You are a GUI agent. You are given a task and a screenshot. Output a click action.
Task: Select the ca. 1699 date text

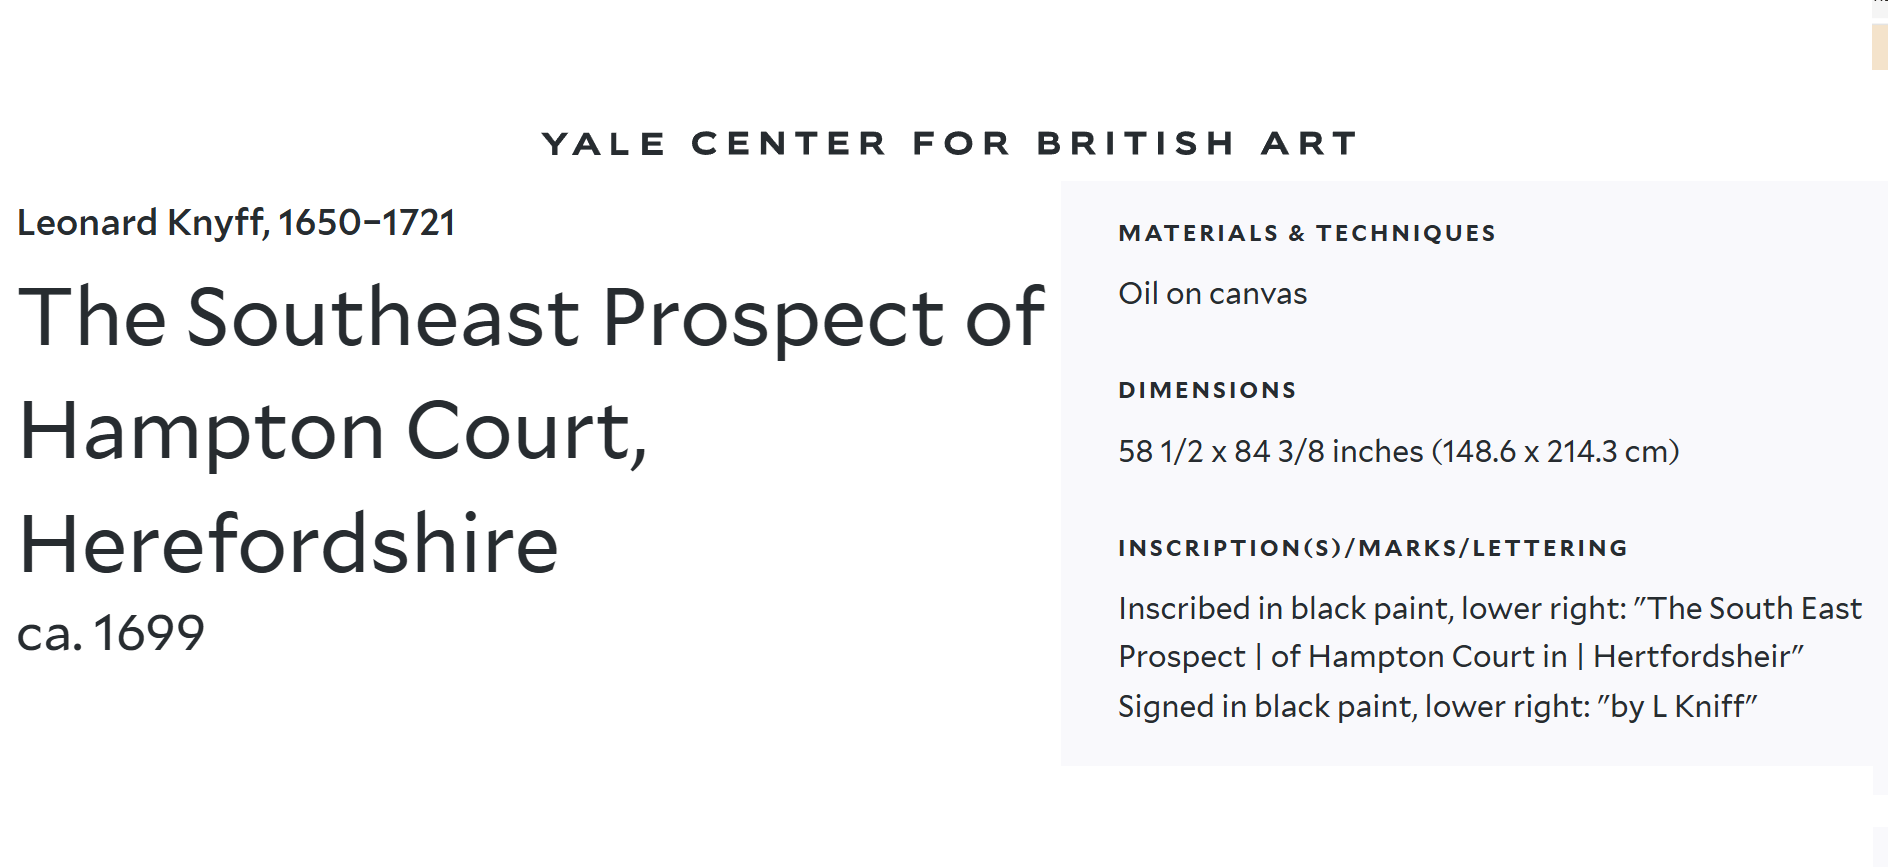coord(111,634)
